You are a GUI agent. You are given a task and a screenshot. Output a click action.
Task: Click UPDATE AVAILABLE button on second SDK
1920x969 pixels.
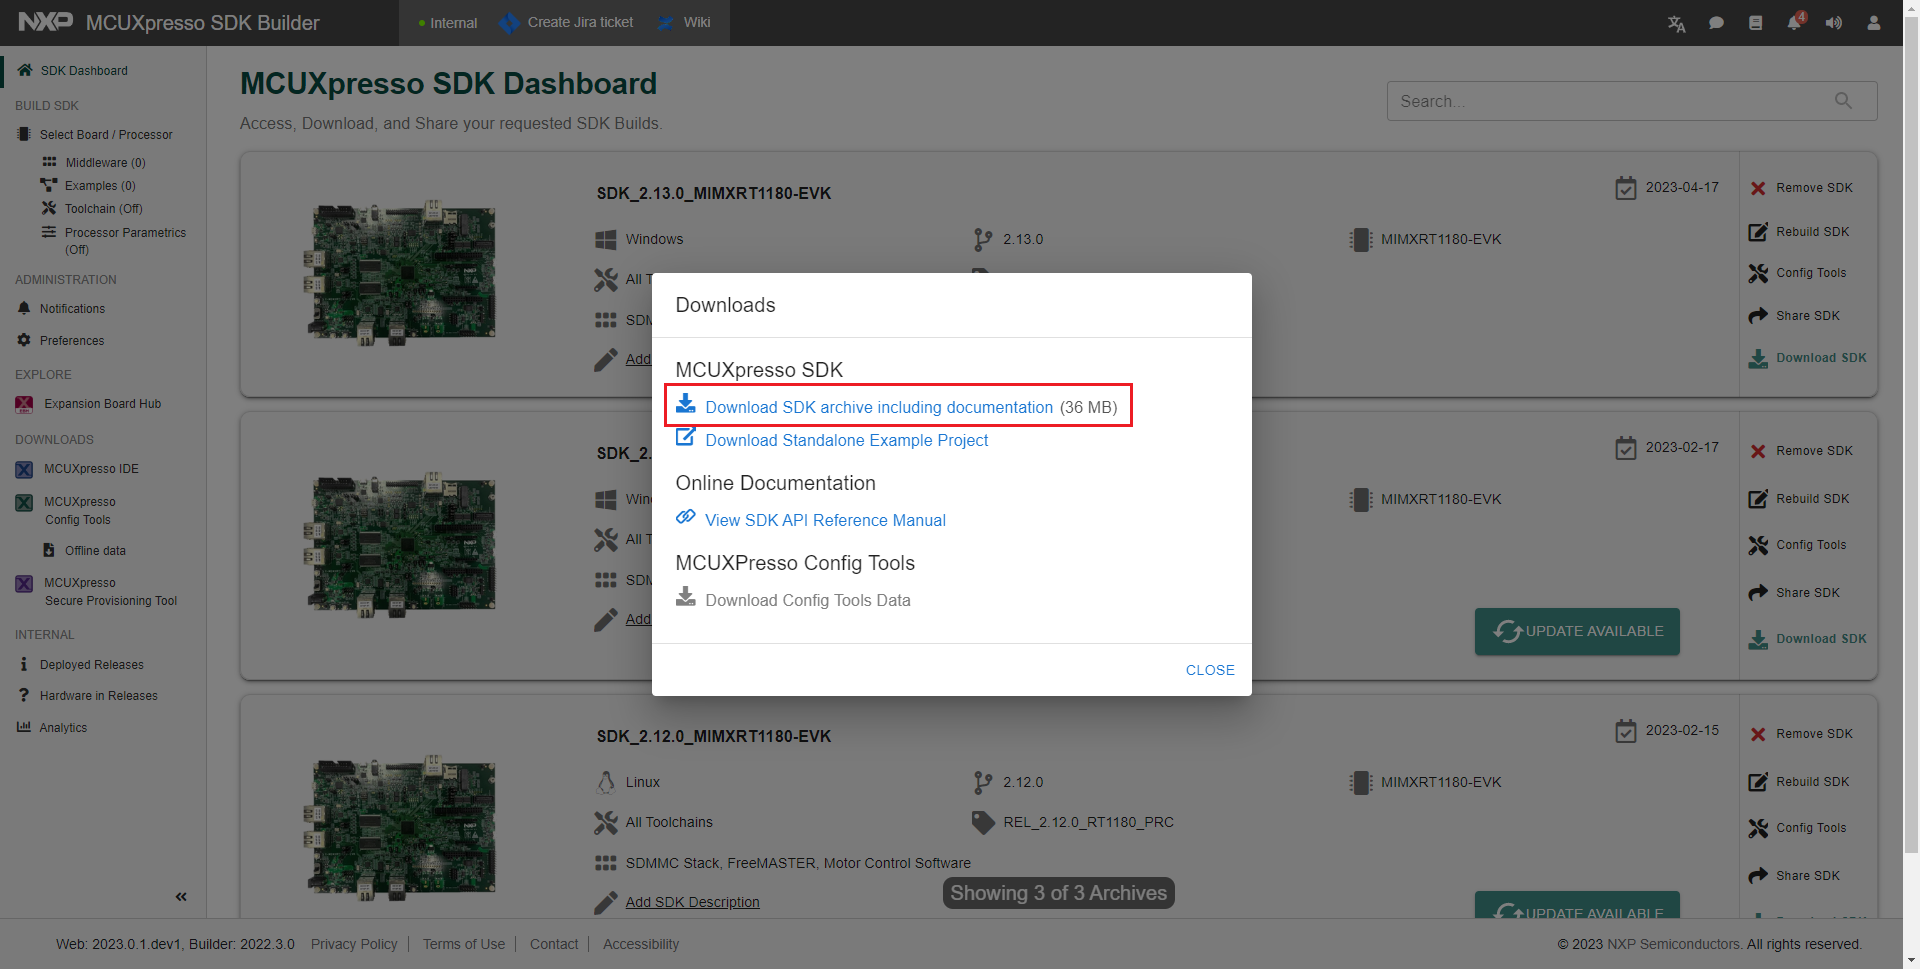point(1577,632)
